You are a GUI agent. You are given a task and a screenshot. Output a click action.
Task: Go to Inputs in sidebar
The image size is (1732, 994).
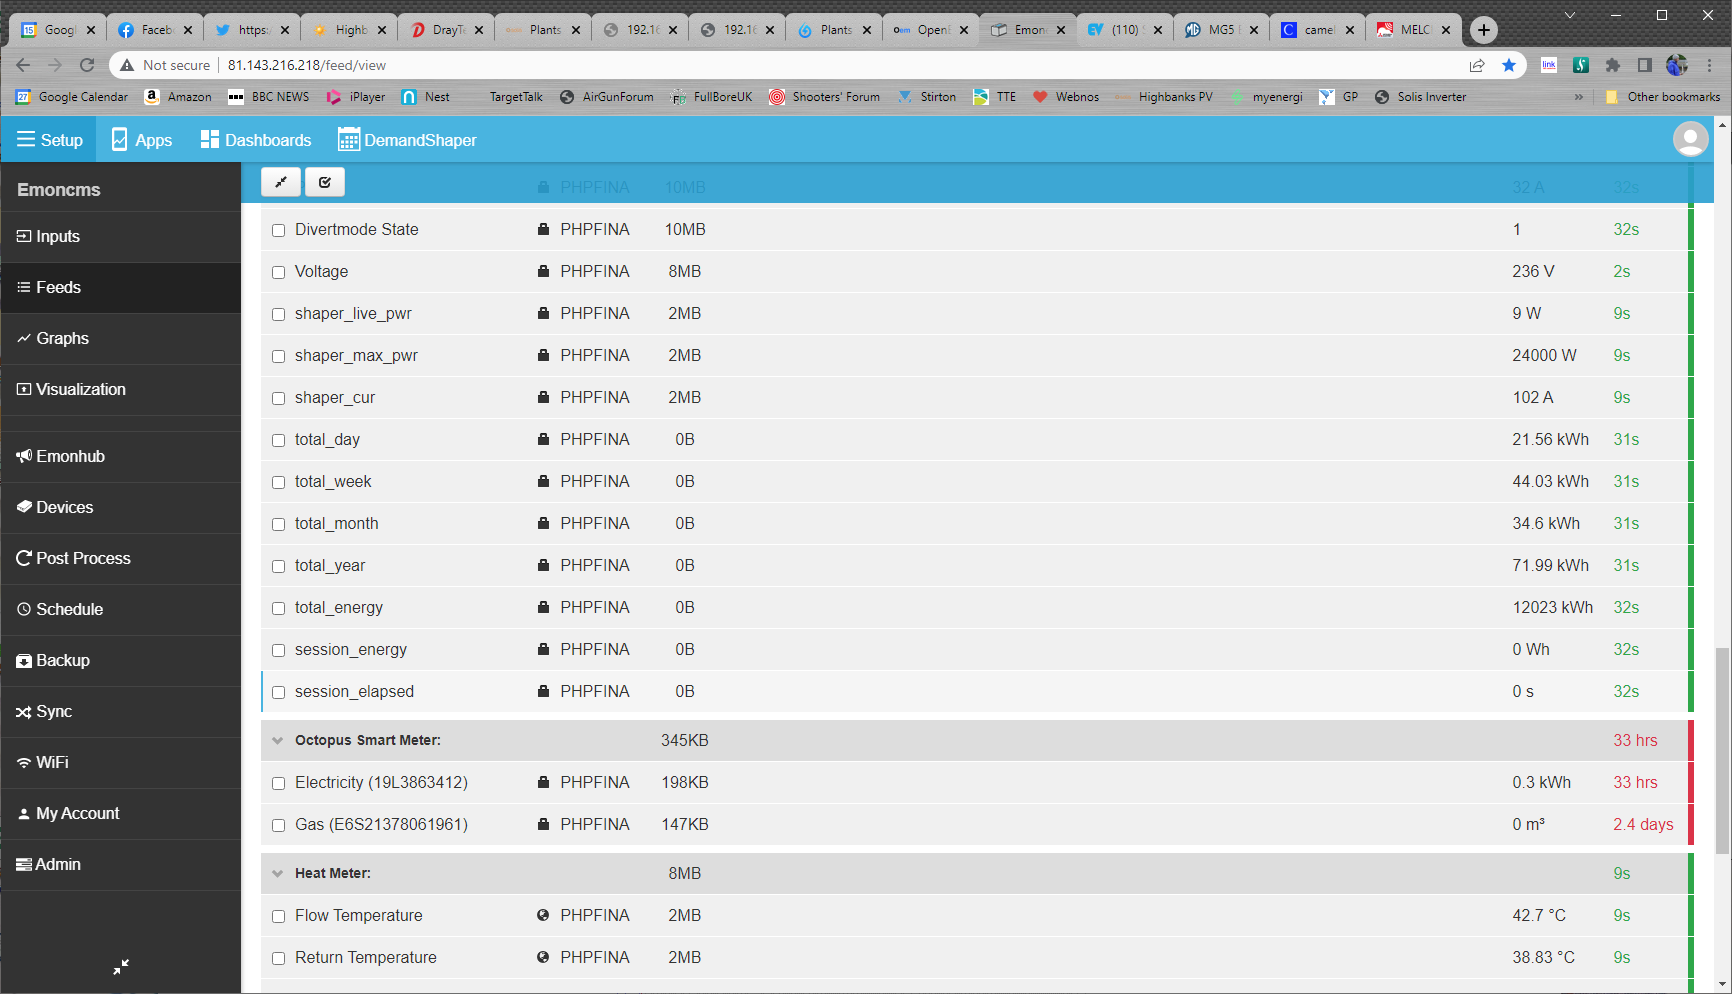58,237
